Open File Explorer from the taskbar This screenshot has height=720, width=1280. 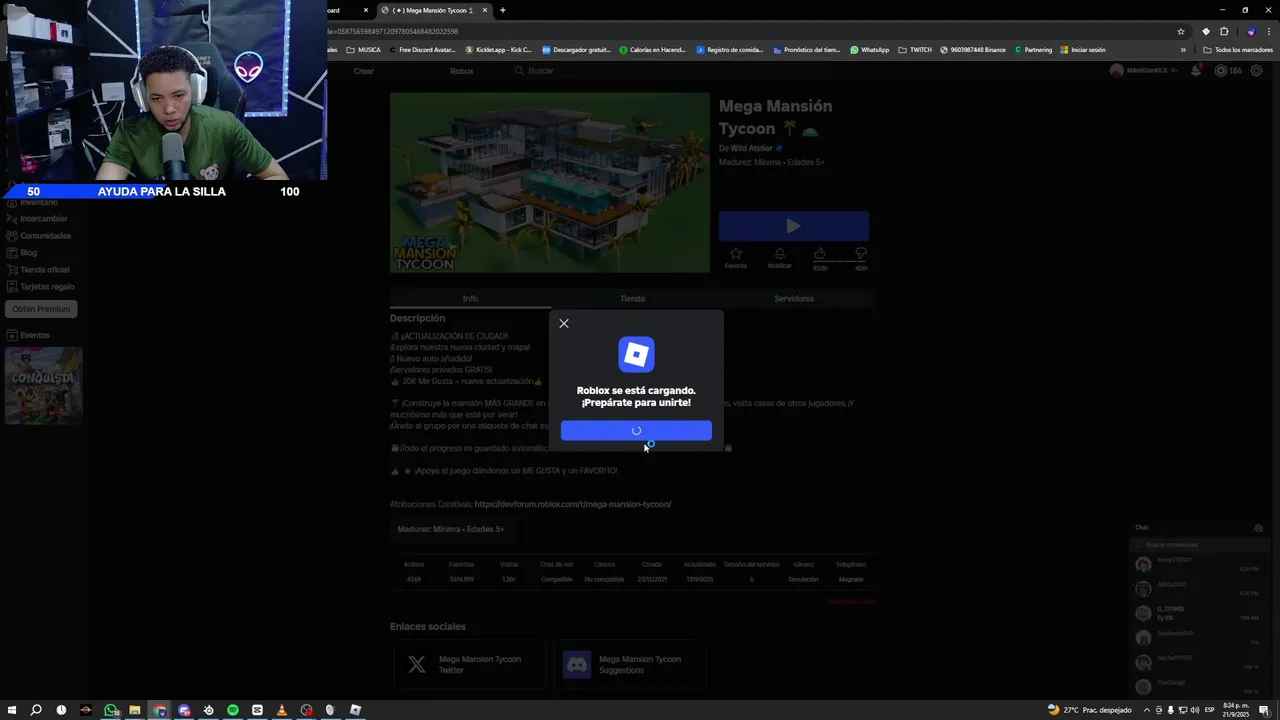point(134,710)
